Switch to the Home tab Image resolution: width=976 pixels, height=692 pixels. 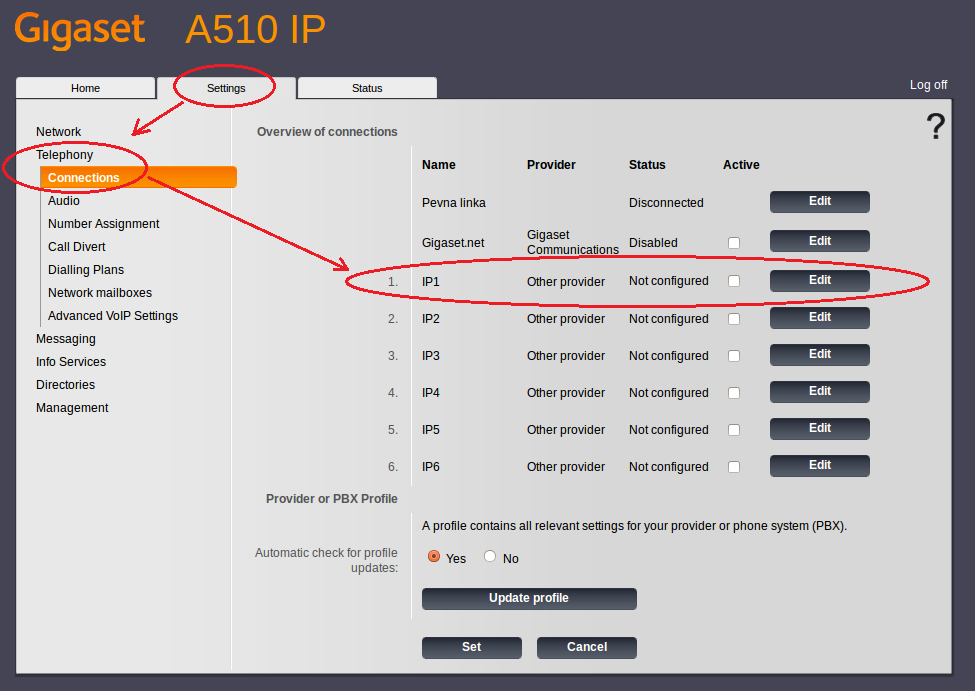tap(86, 88)
